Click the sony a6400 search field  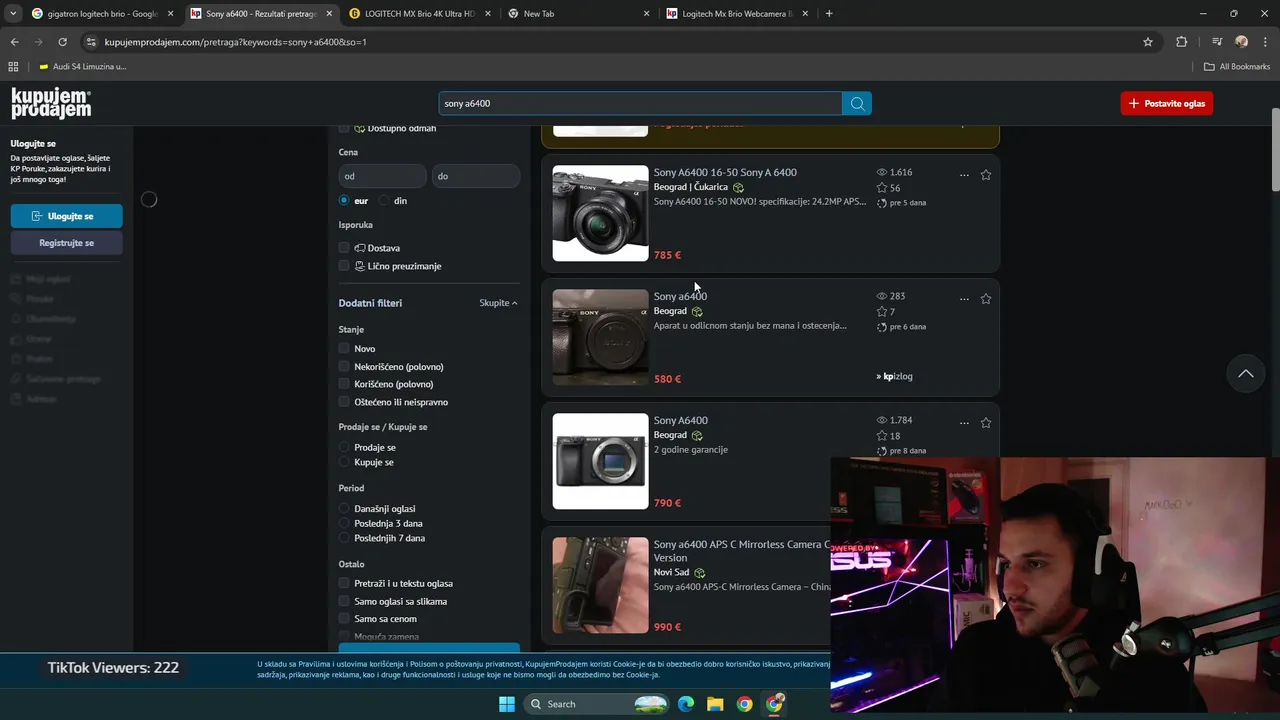pos(640,103)
